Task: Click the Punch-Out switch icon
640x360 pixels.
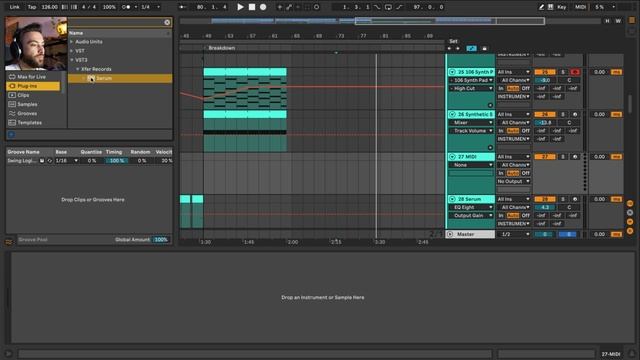Action: pos(399,7)
